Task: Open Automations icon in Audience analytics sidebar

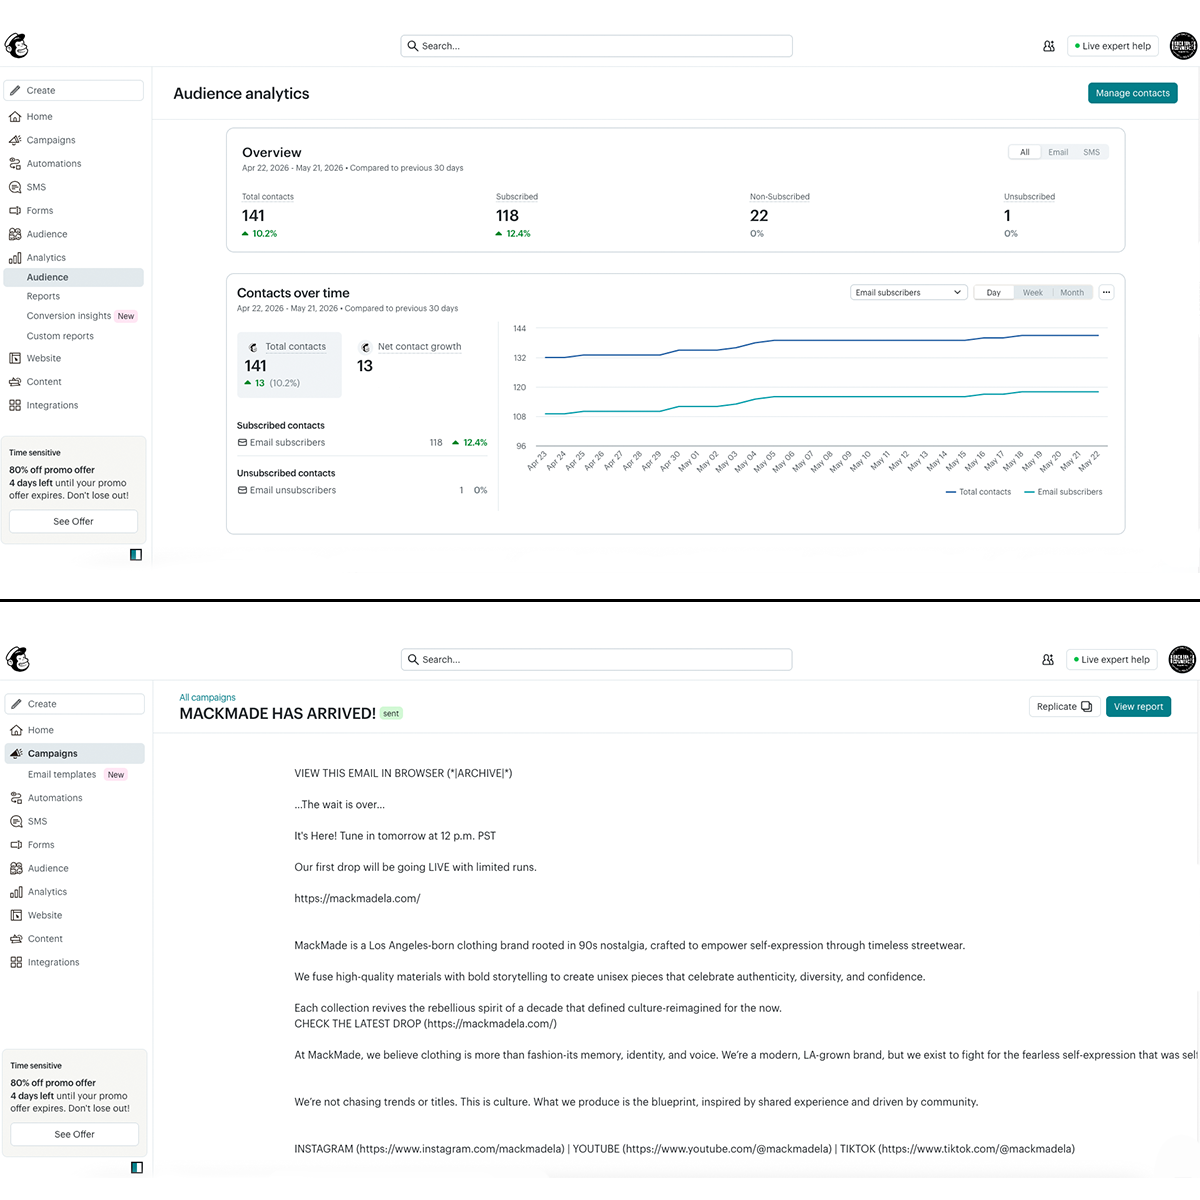Action: pos(15,164)
